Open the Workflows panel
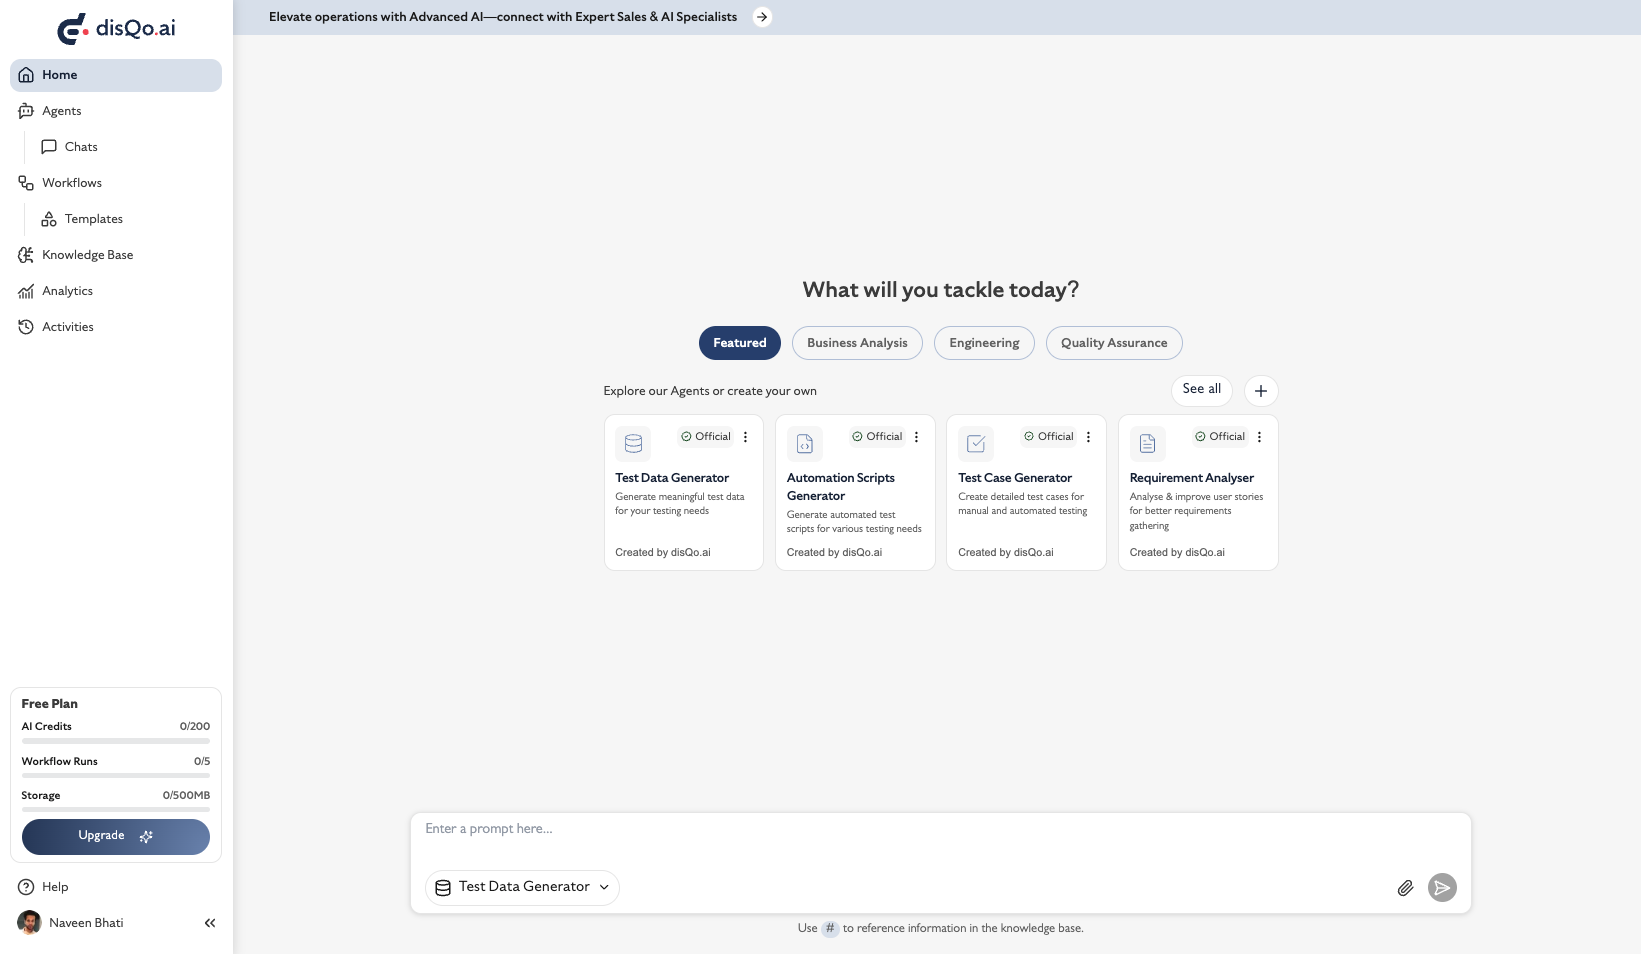 (71, 183)
